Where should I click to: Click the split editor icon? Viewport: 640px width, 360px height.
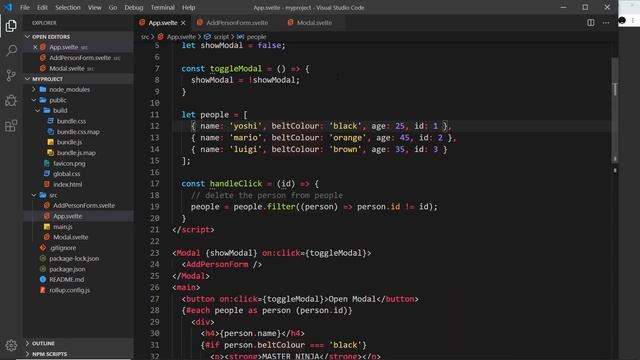[x=590, y=23]
